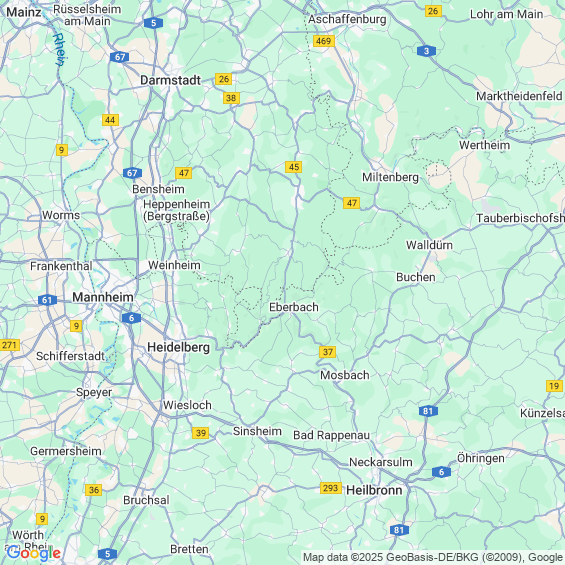Viewport: 565px width, 565px height.
Task: Click the Aschaffenburg town label
Action: (347, 19)
